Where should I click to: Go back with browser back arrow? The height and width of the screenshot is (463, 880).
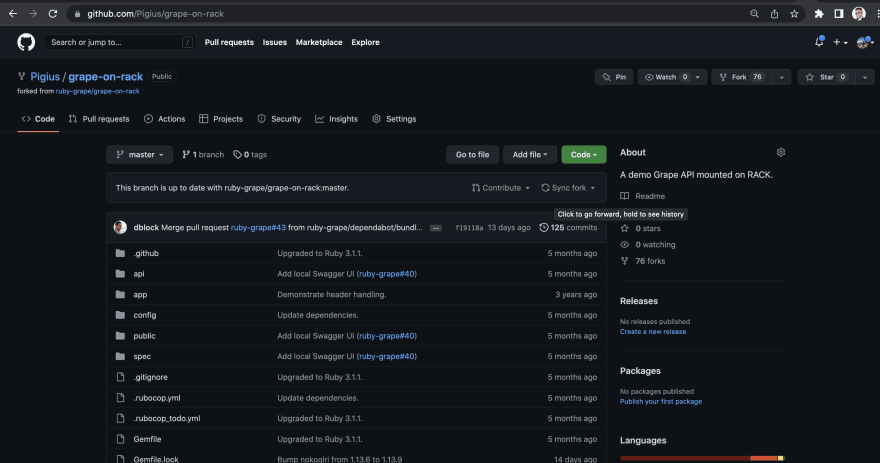pos(13,13)
